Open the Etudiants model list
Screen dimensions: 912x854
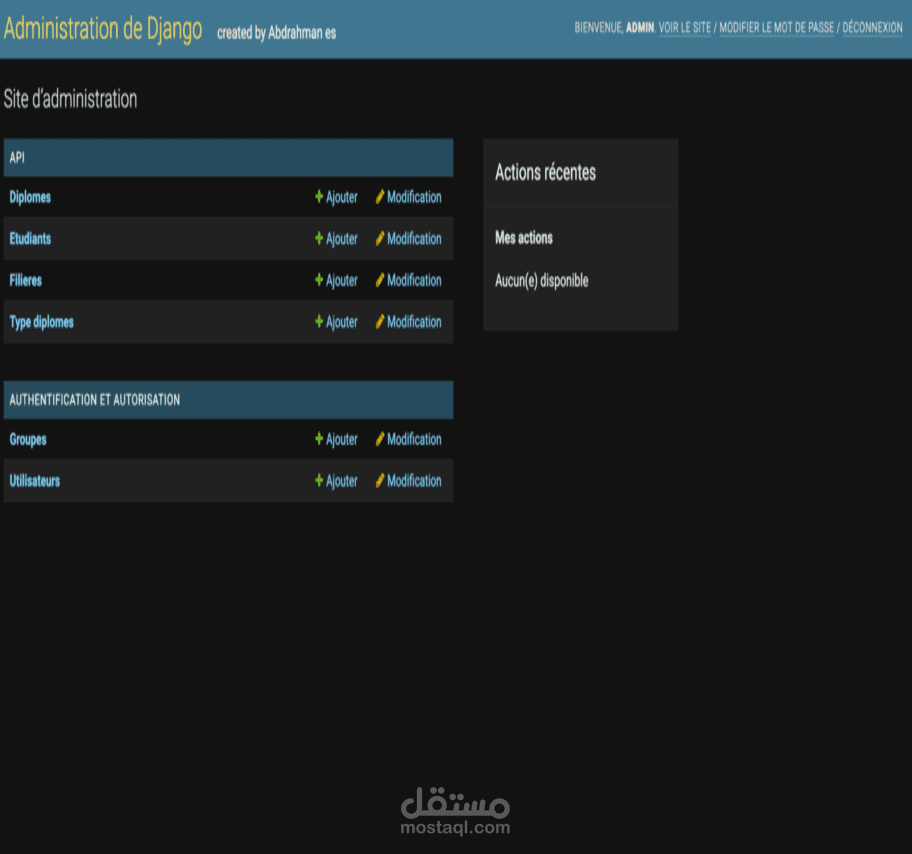click(x=30, y=239)
